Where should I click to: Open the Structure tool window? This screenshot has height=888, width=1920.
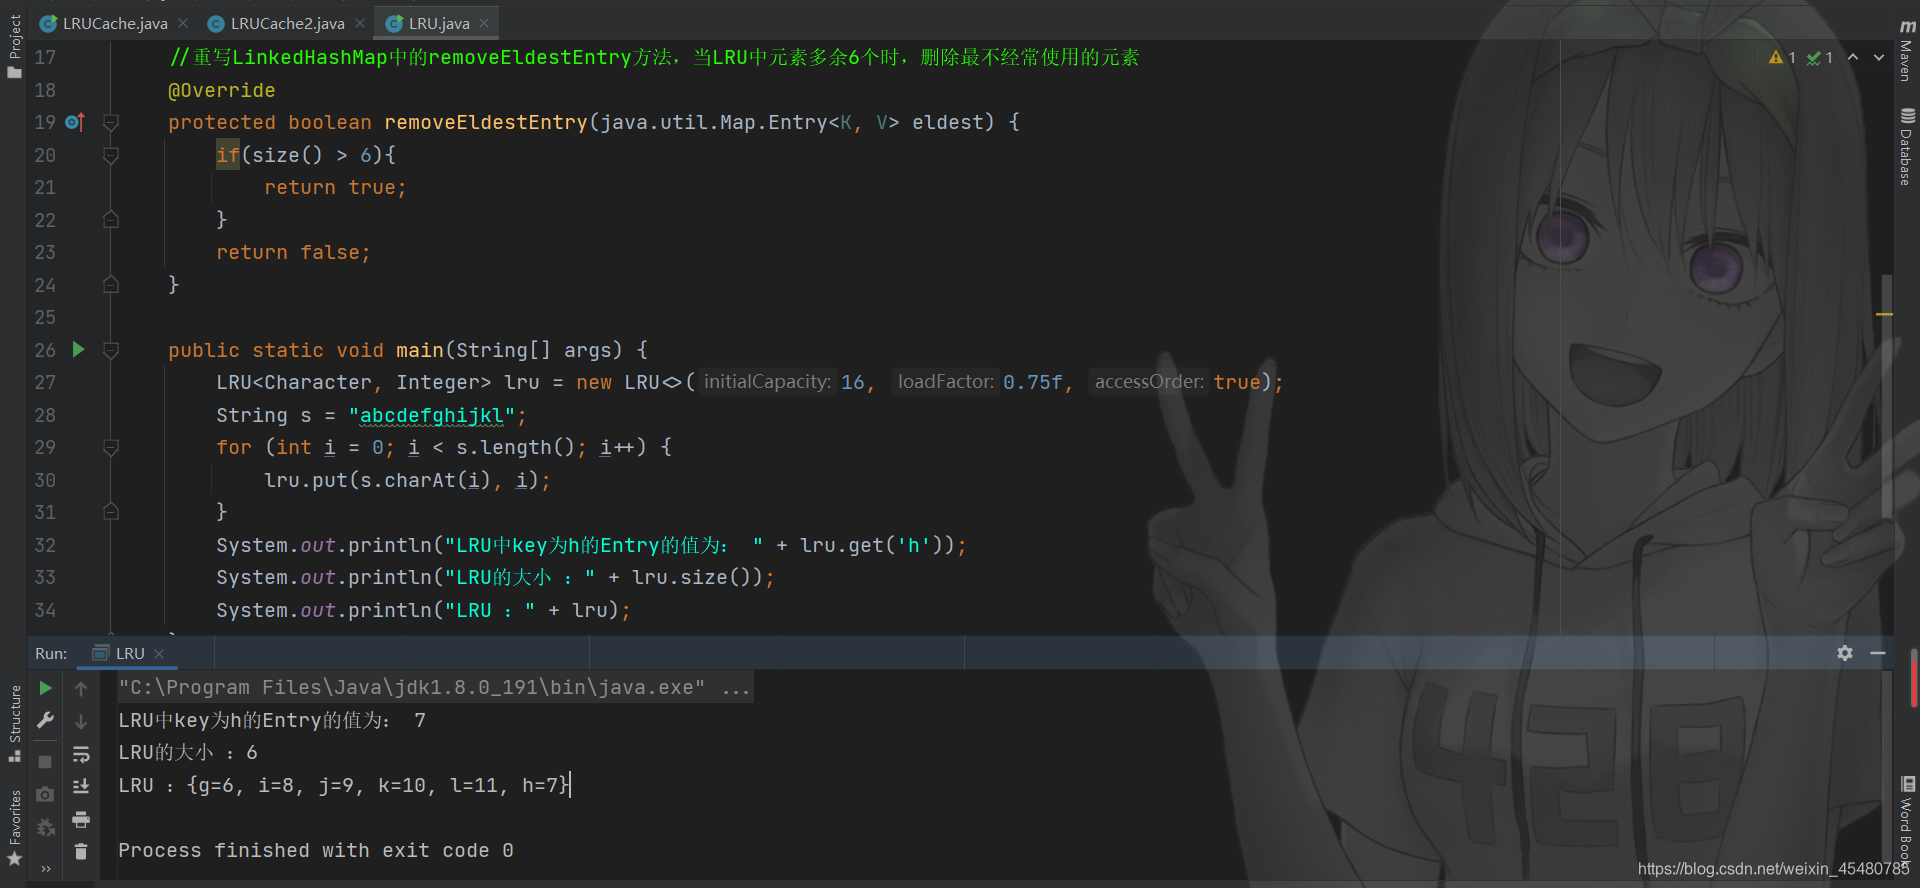tap(14, 723)
